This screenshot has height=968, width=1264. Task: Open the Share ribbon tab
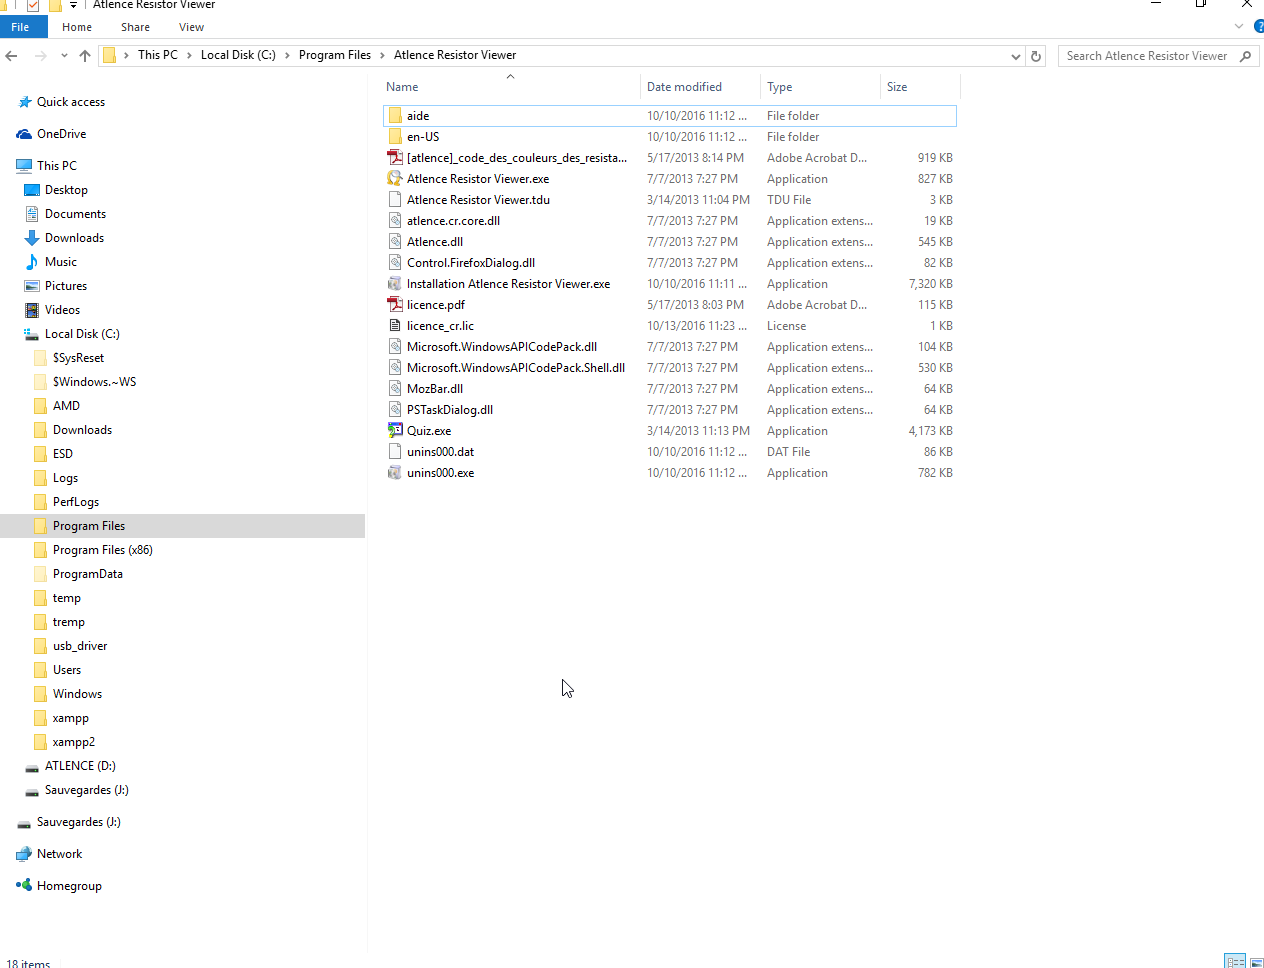pos(136,27)
